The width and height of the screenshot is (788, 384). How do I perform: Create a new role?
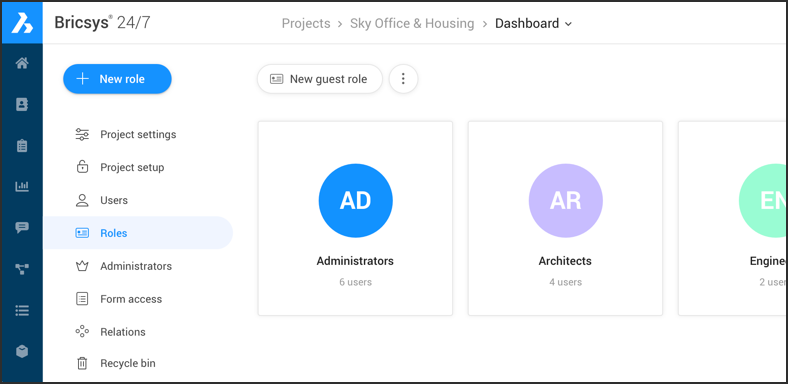point(117,79)
